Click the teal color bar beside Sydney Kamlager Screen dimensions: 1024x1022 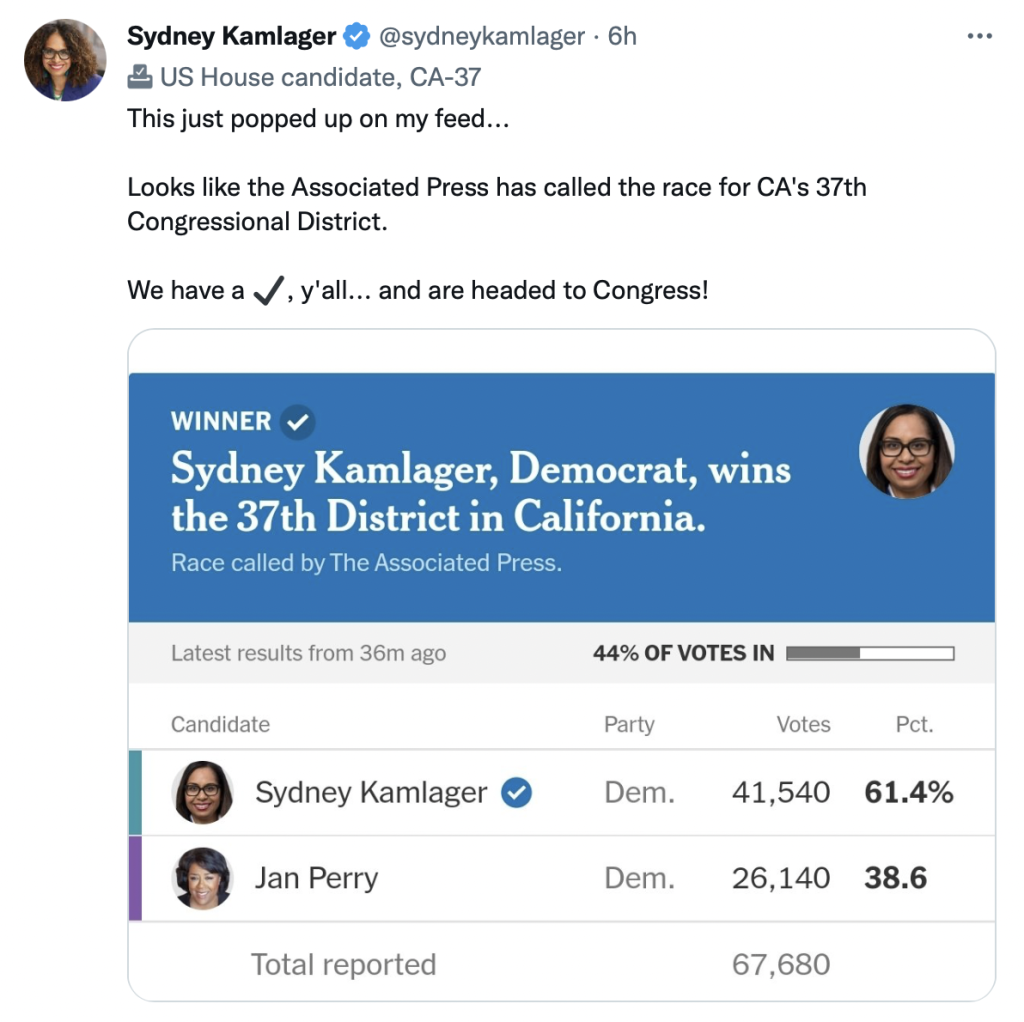[135, 792]
